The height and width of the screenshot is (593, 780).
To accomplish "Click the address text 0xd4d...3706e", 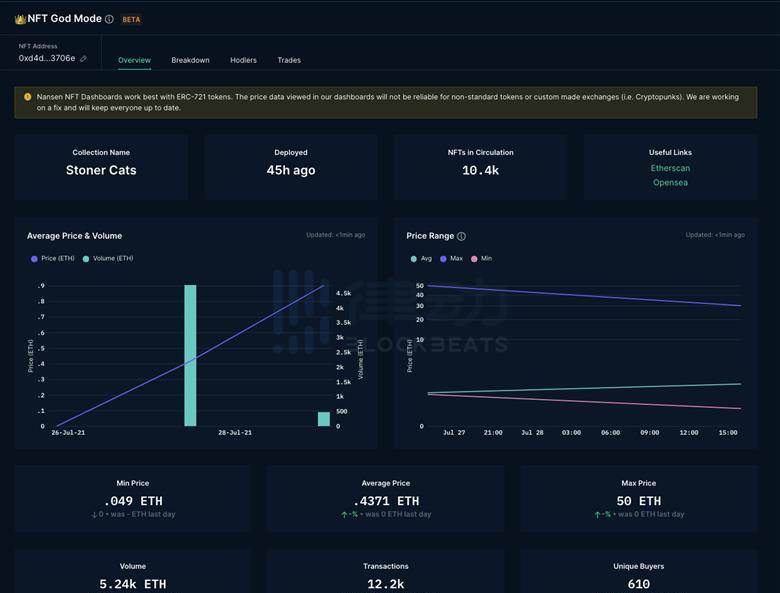I will tap(47, 58).
